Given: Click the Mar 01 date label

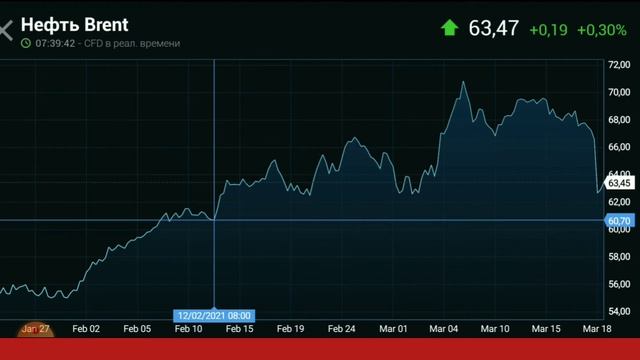Looking at the screenshot, I should click(x=393, y=329).
